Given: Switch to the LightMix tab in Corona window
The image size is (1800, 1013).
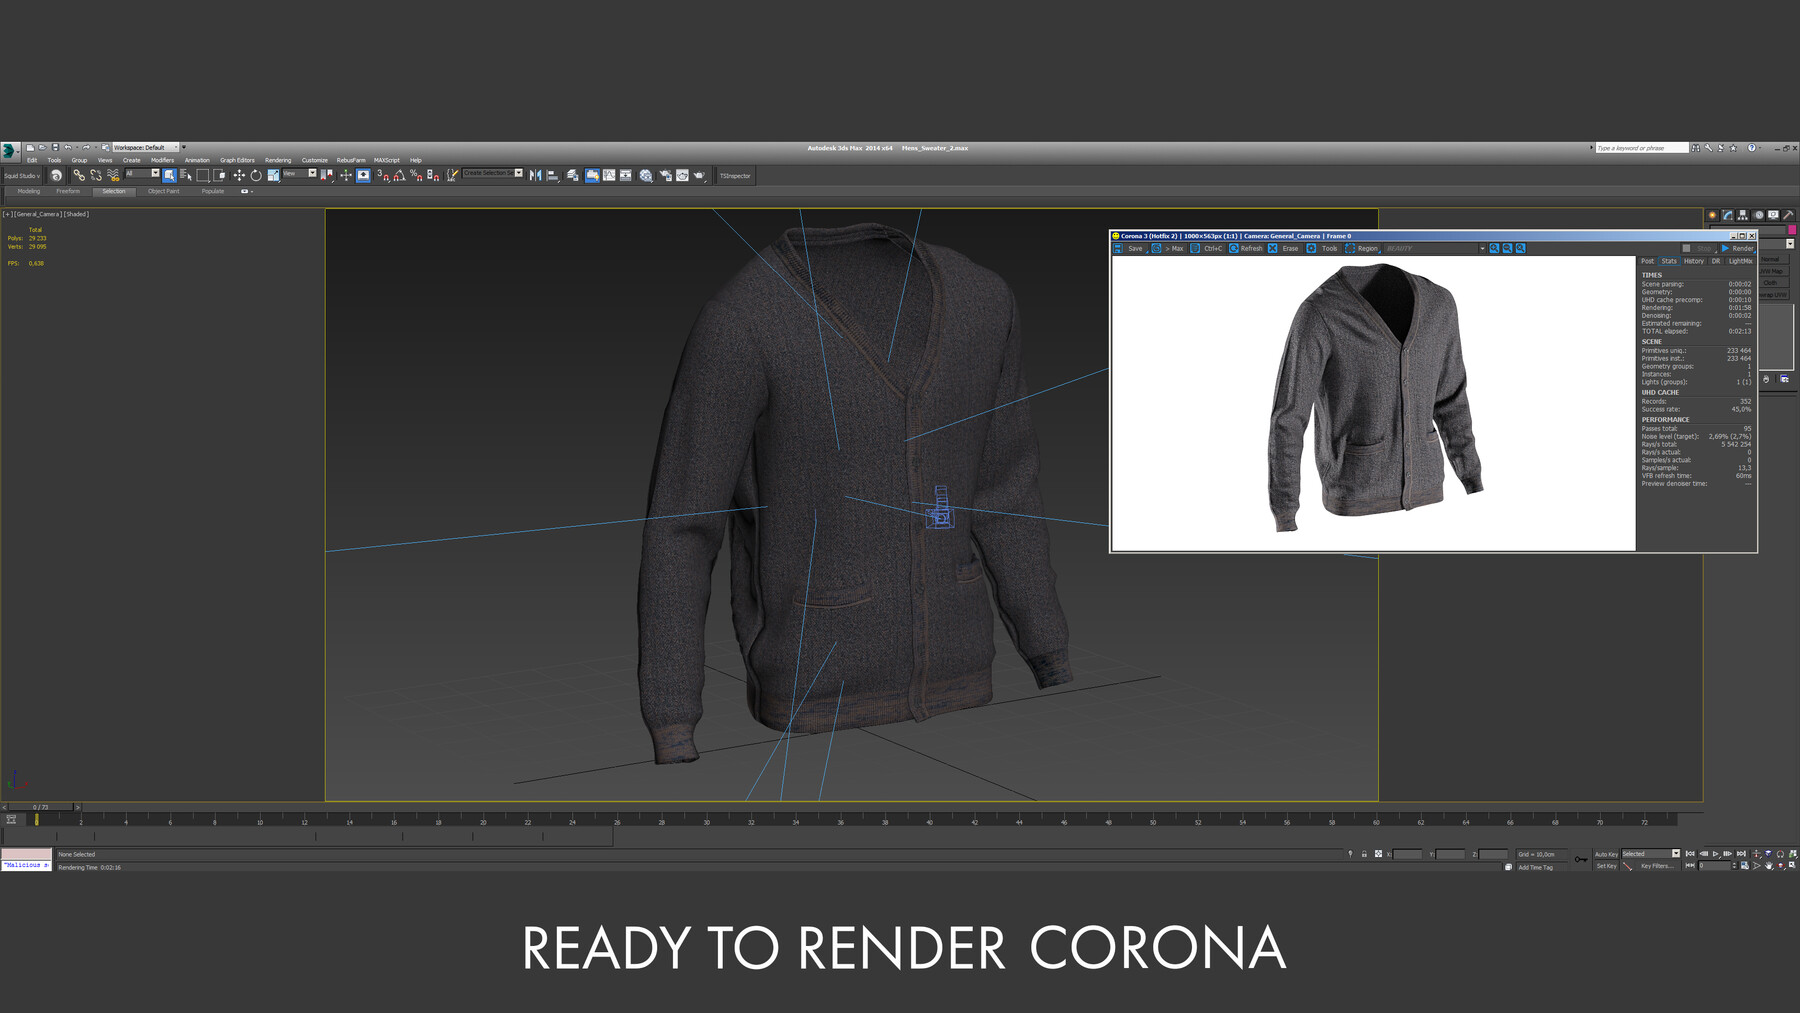Looking at the screenshot, I should pos(1740,261).
